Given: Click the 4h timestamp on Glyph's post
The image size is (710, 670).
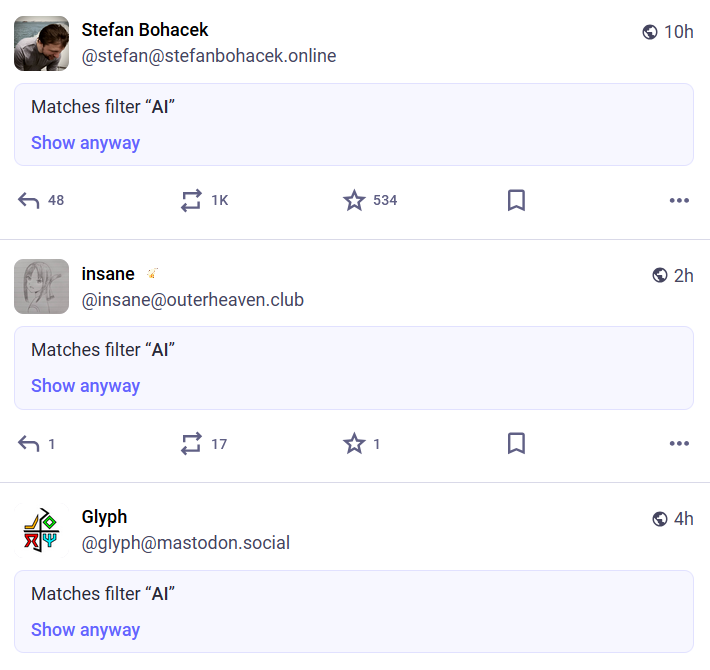Looking at the screenshot, I should click(683, 518).
